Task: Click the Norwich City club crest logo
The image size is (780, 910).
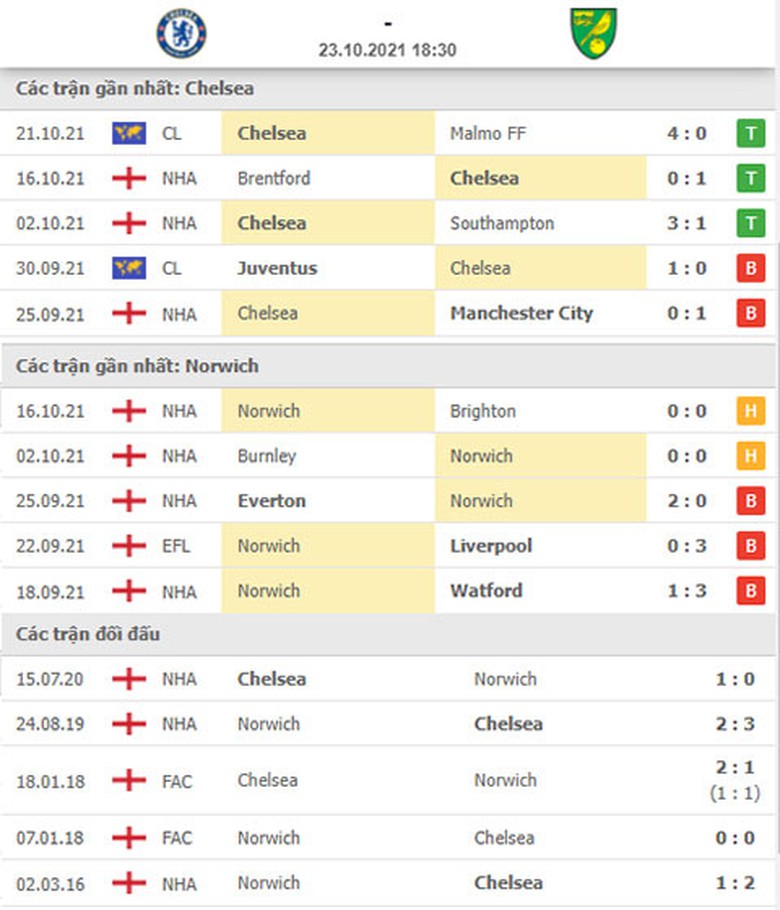Action: click(x=594, y=33)
